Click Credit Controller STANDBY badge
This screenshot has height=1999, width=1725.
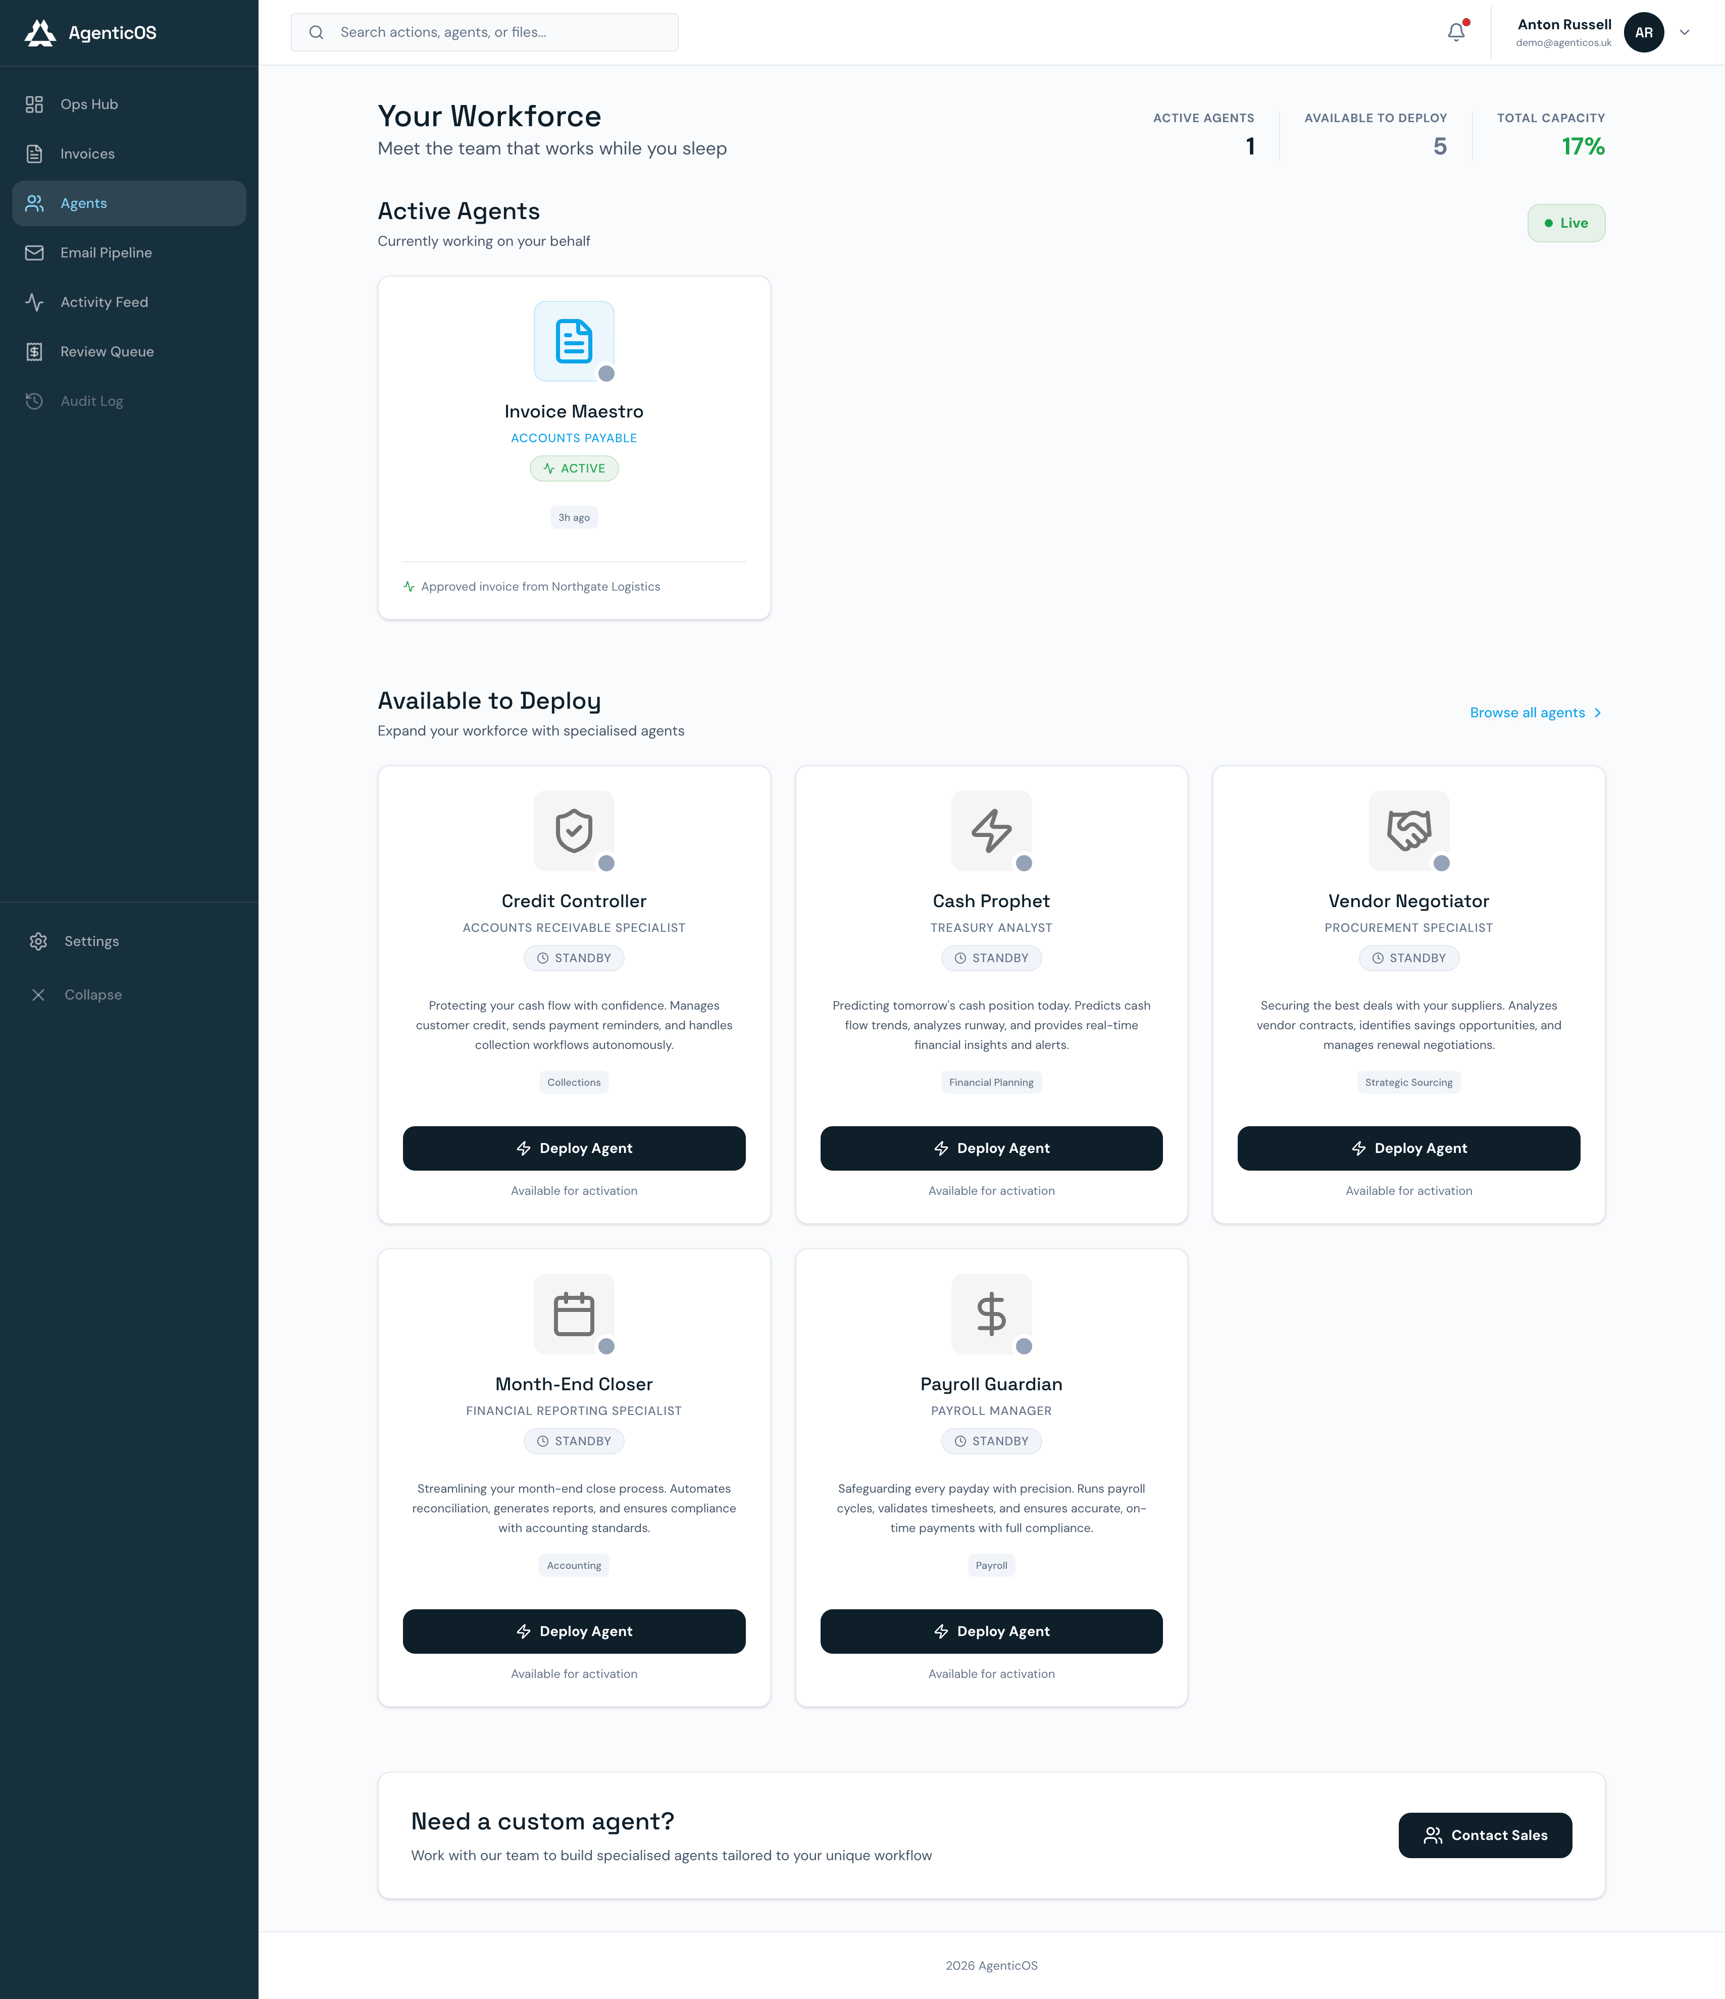pyautogui.click(x=574, y=958)
